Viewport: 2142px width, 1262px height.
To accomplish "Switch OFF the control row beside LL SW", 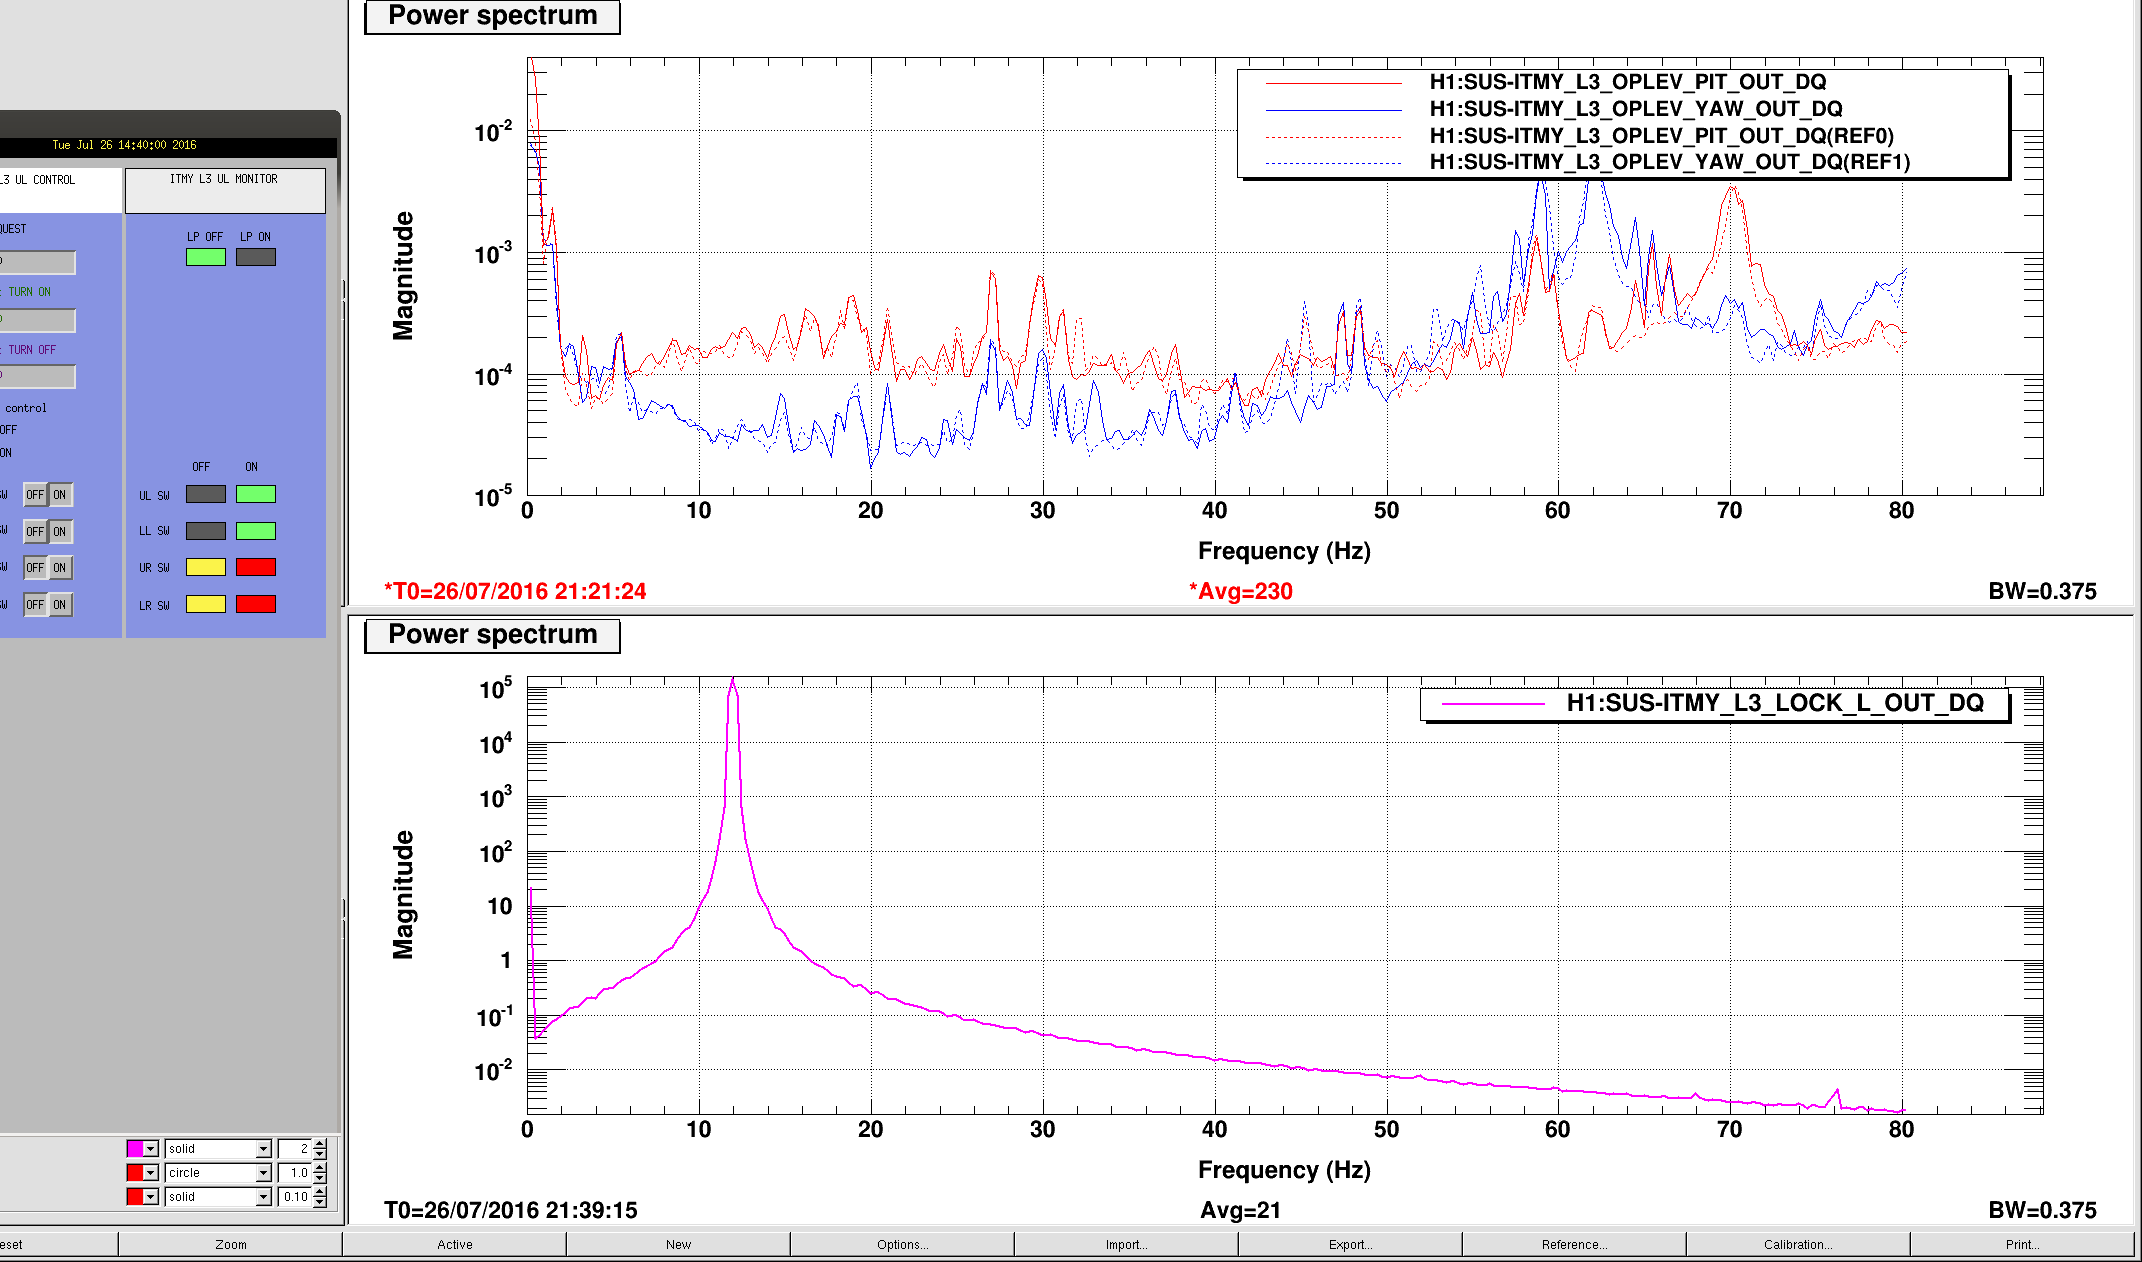I will (x=35, y=532).
